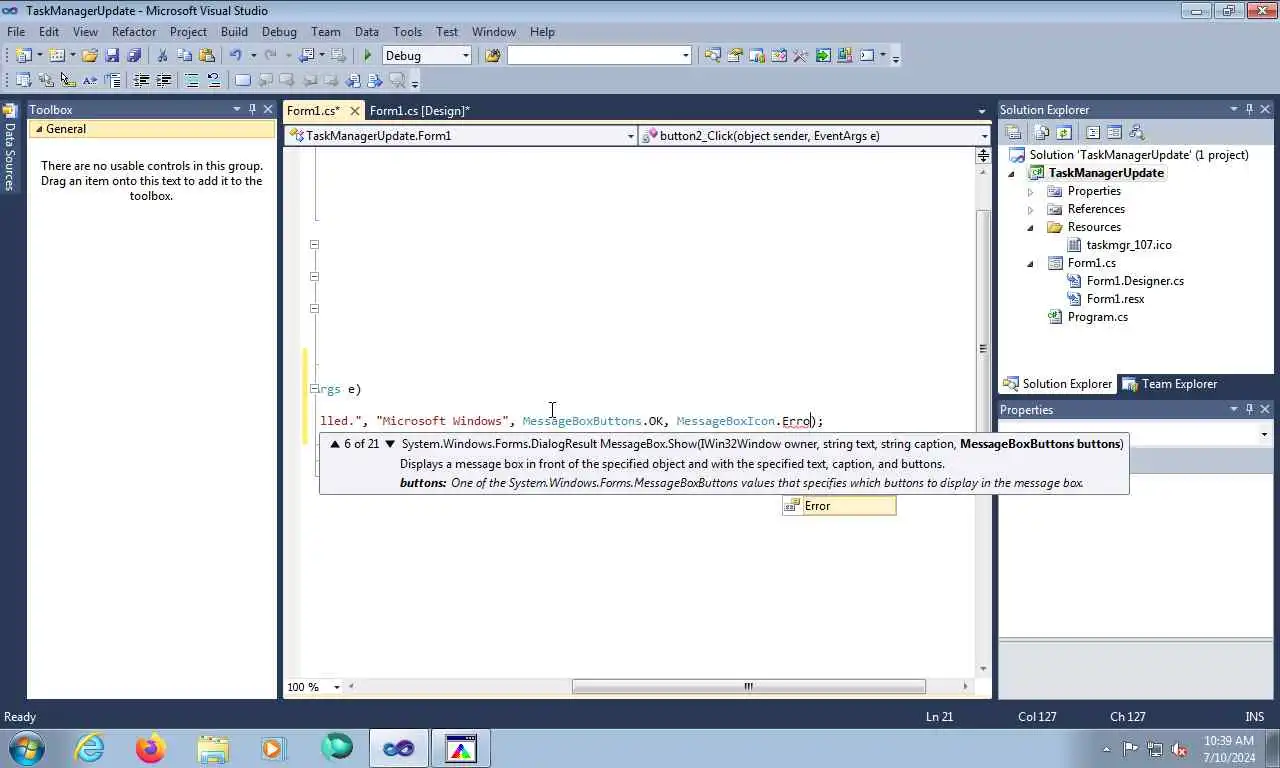The height and width of the screenshot is (768, 1280).
Task: Toggle auto-hide pin on Solution Explorer panel
Action: (1249, 109)
